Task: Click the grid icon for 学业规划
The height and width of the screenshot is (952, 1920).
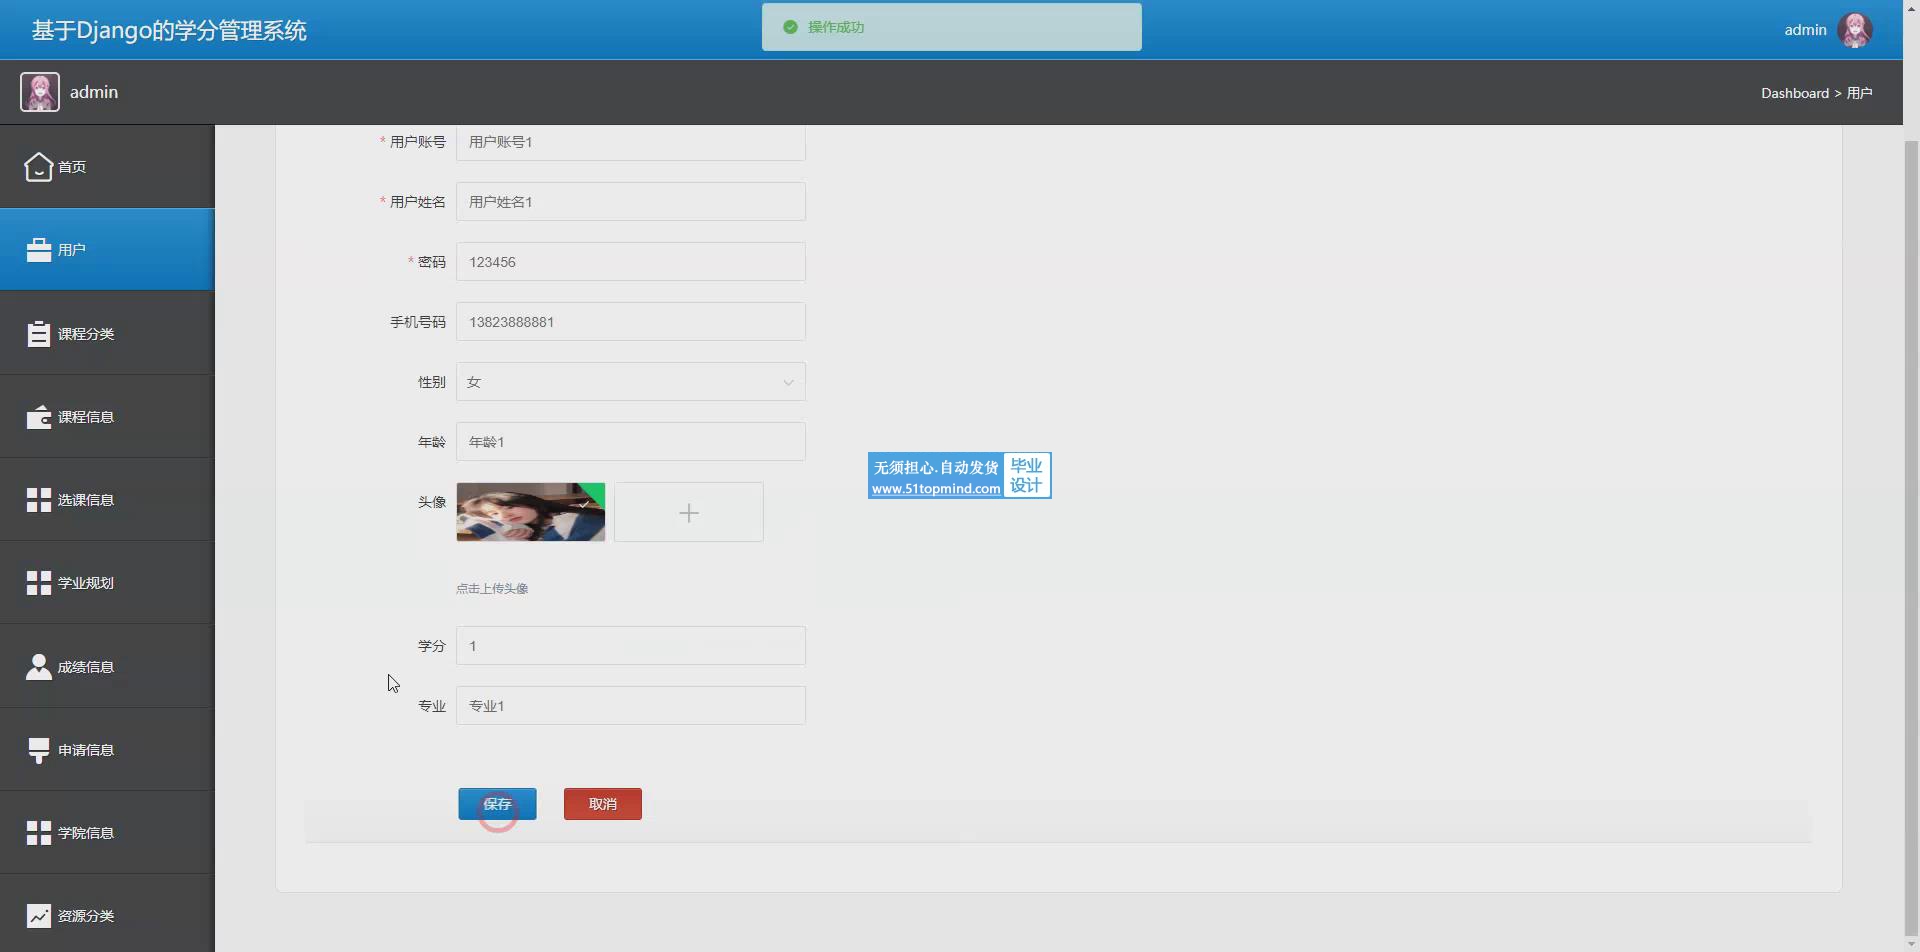Action: pyautogui.click(x=39, y=583)
